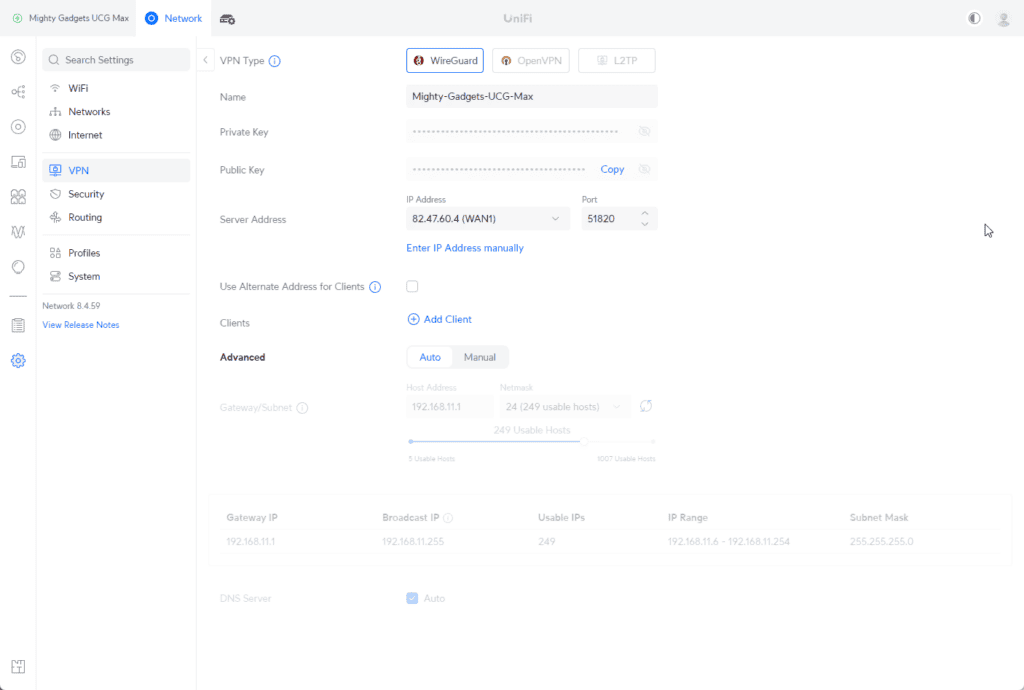Click Enter IP Address manually link
The image size is (1024, 690).
point(465,248)
